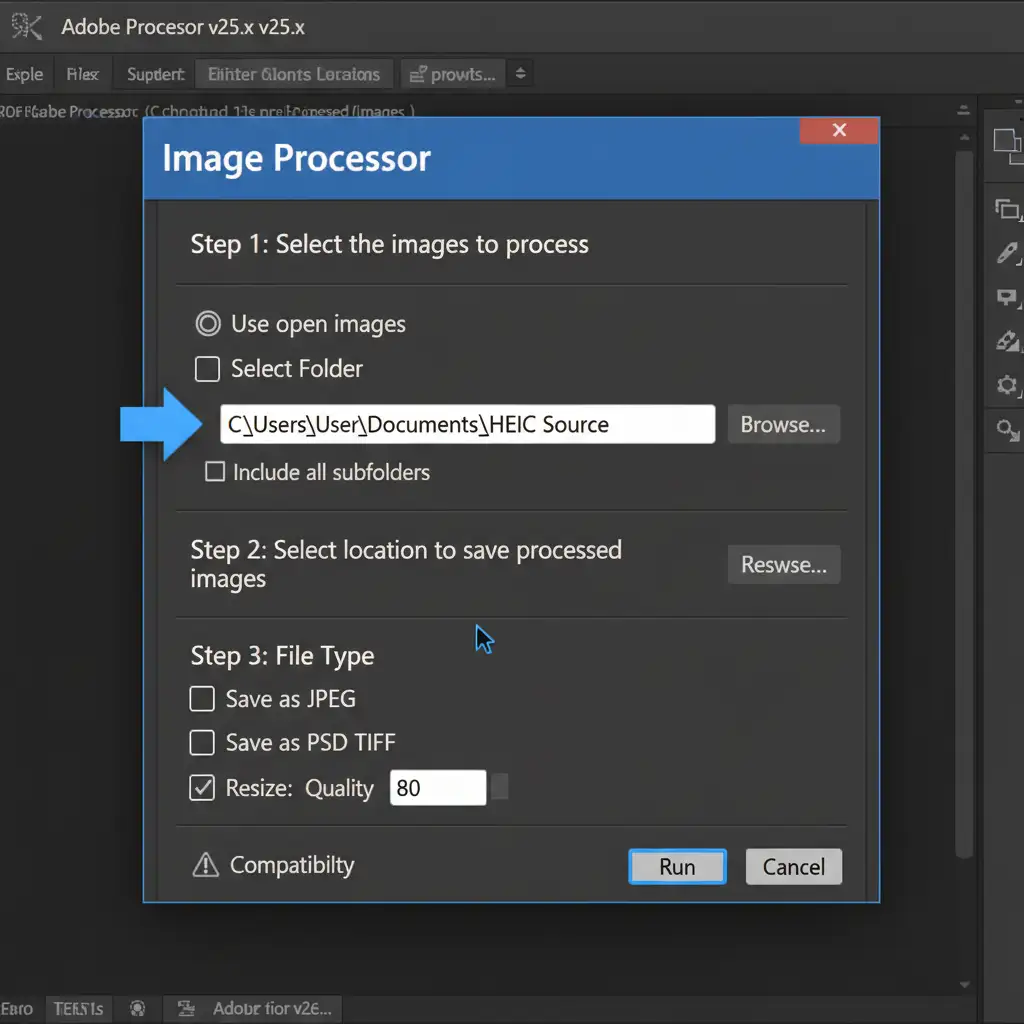Tick the Save as JPEG checkbox

202,699
